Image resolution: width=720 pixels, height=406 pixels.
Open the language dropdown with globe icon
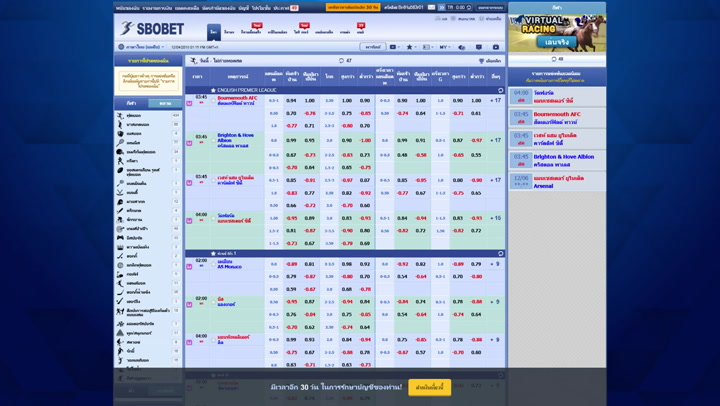point(141,47)
